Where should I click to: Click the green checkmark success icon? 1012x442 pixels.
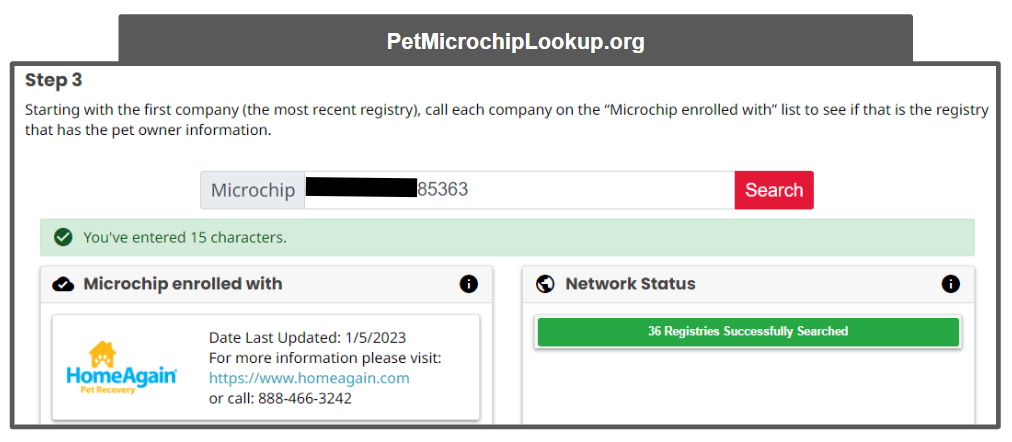pyautogui.click(x=63, y=238)
